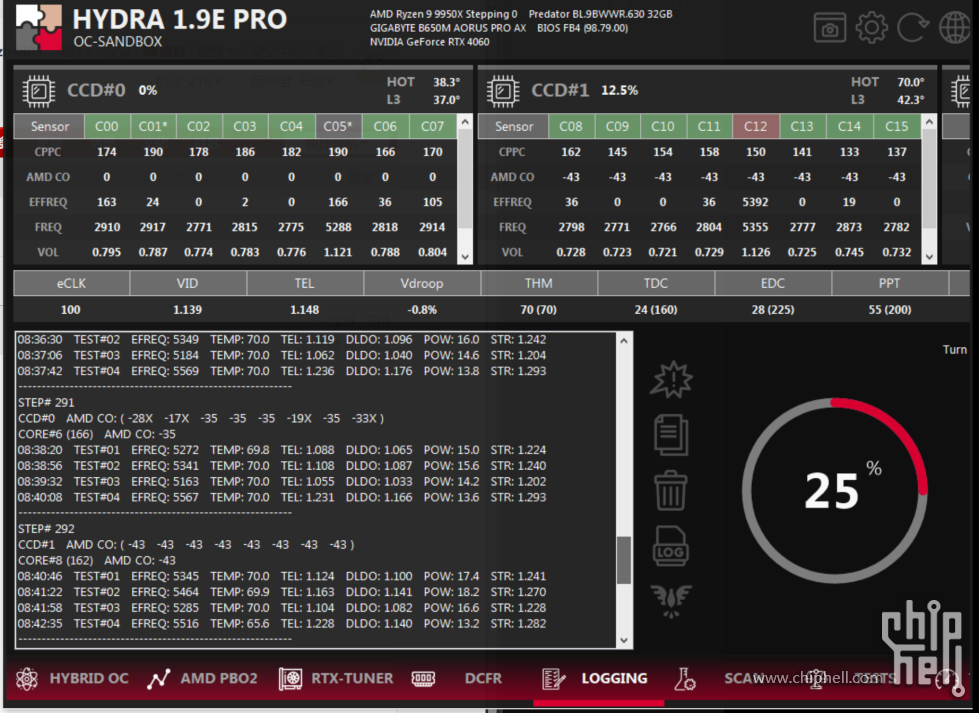Click the CCD#1 load value 12.5%
This screenshot has height=713, width=979.
(619, 91)
